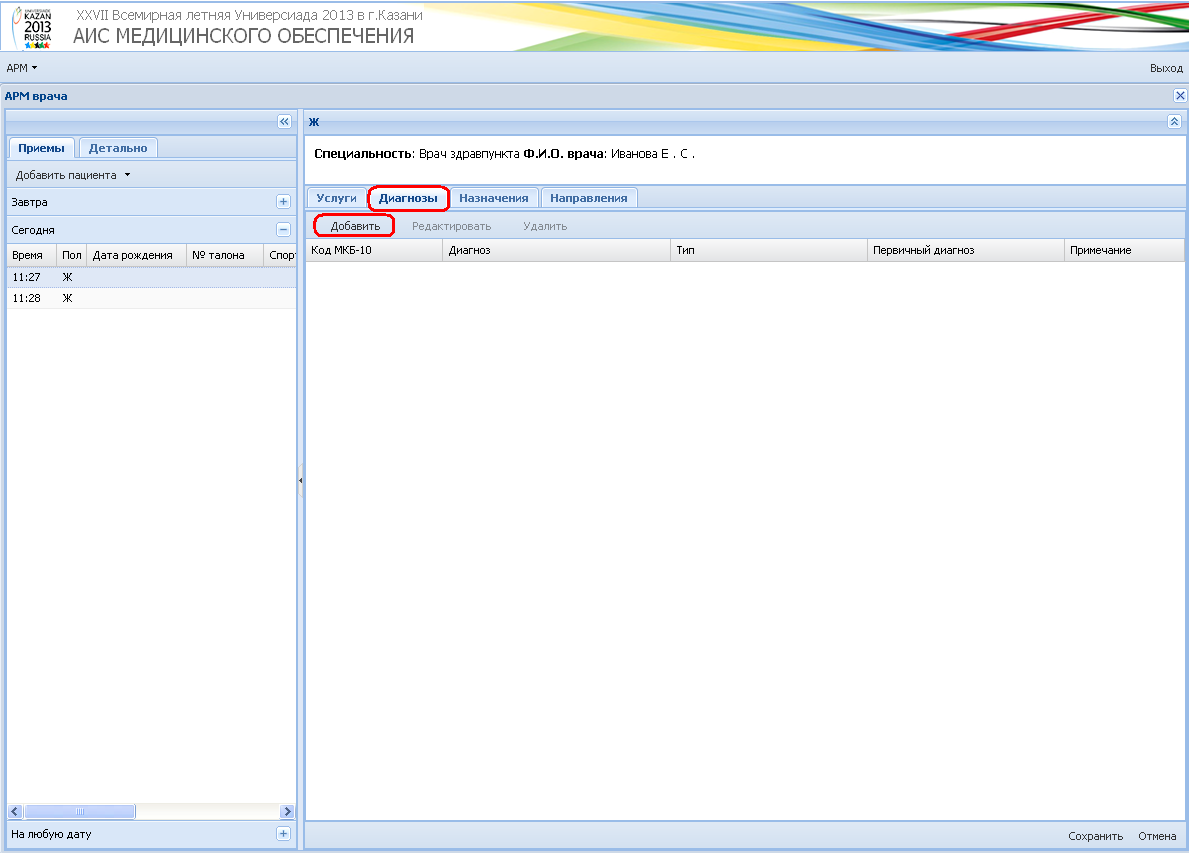The height and width of the screenshot is (853, 1189).
Task: Sort by Тип column header
Action: [769, 250]
